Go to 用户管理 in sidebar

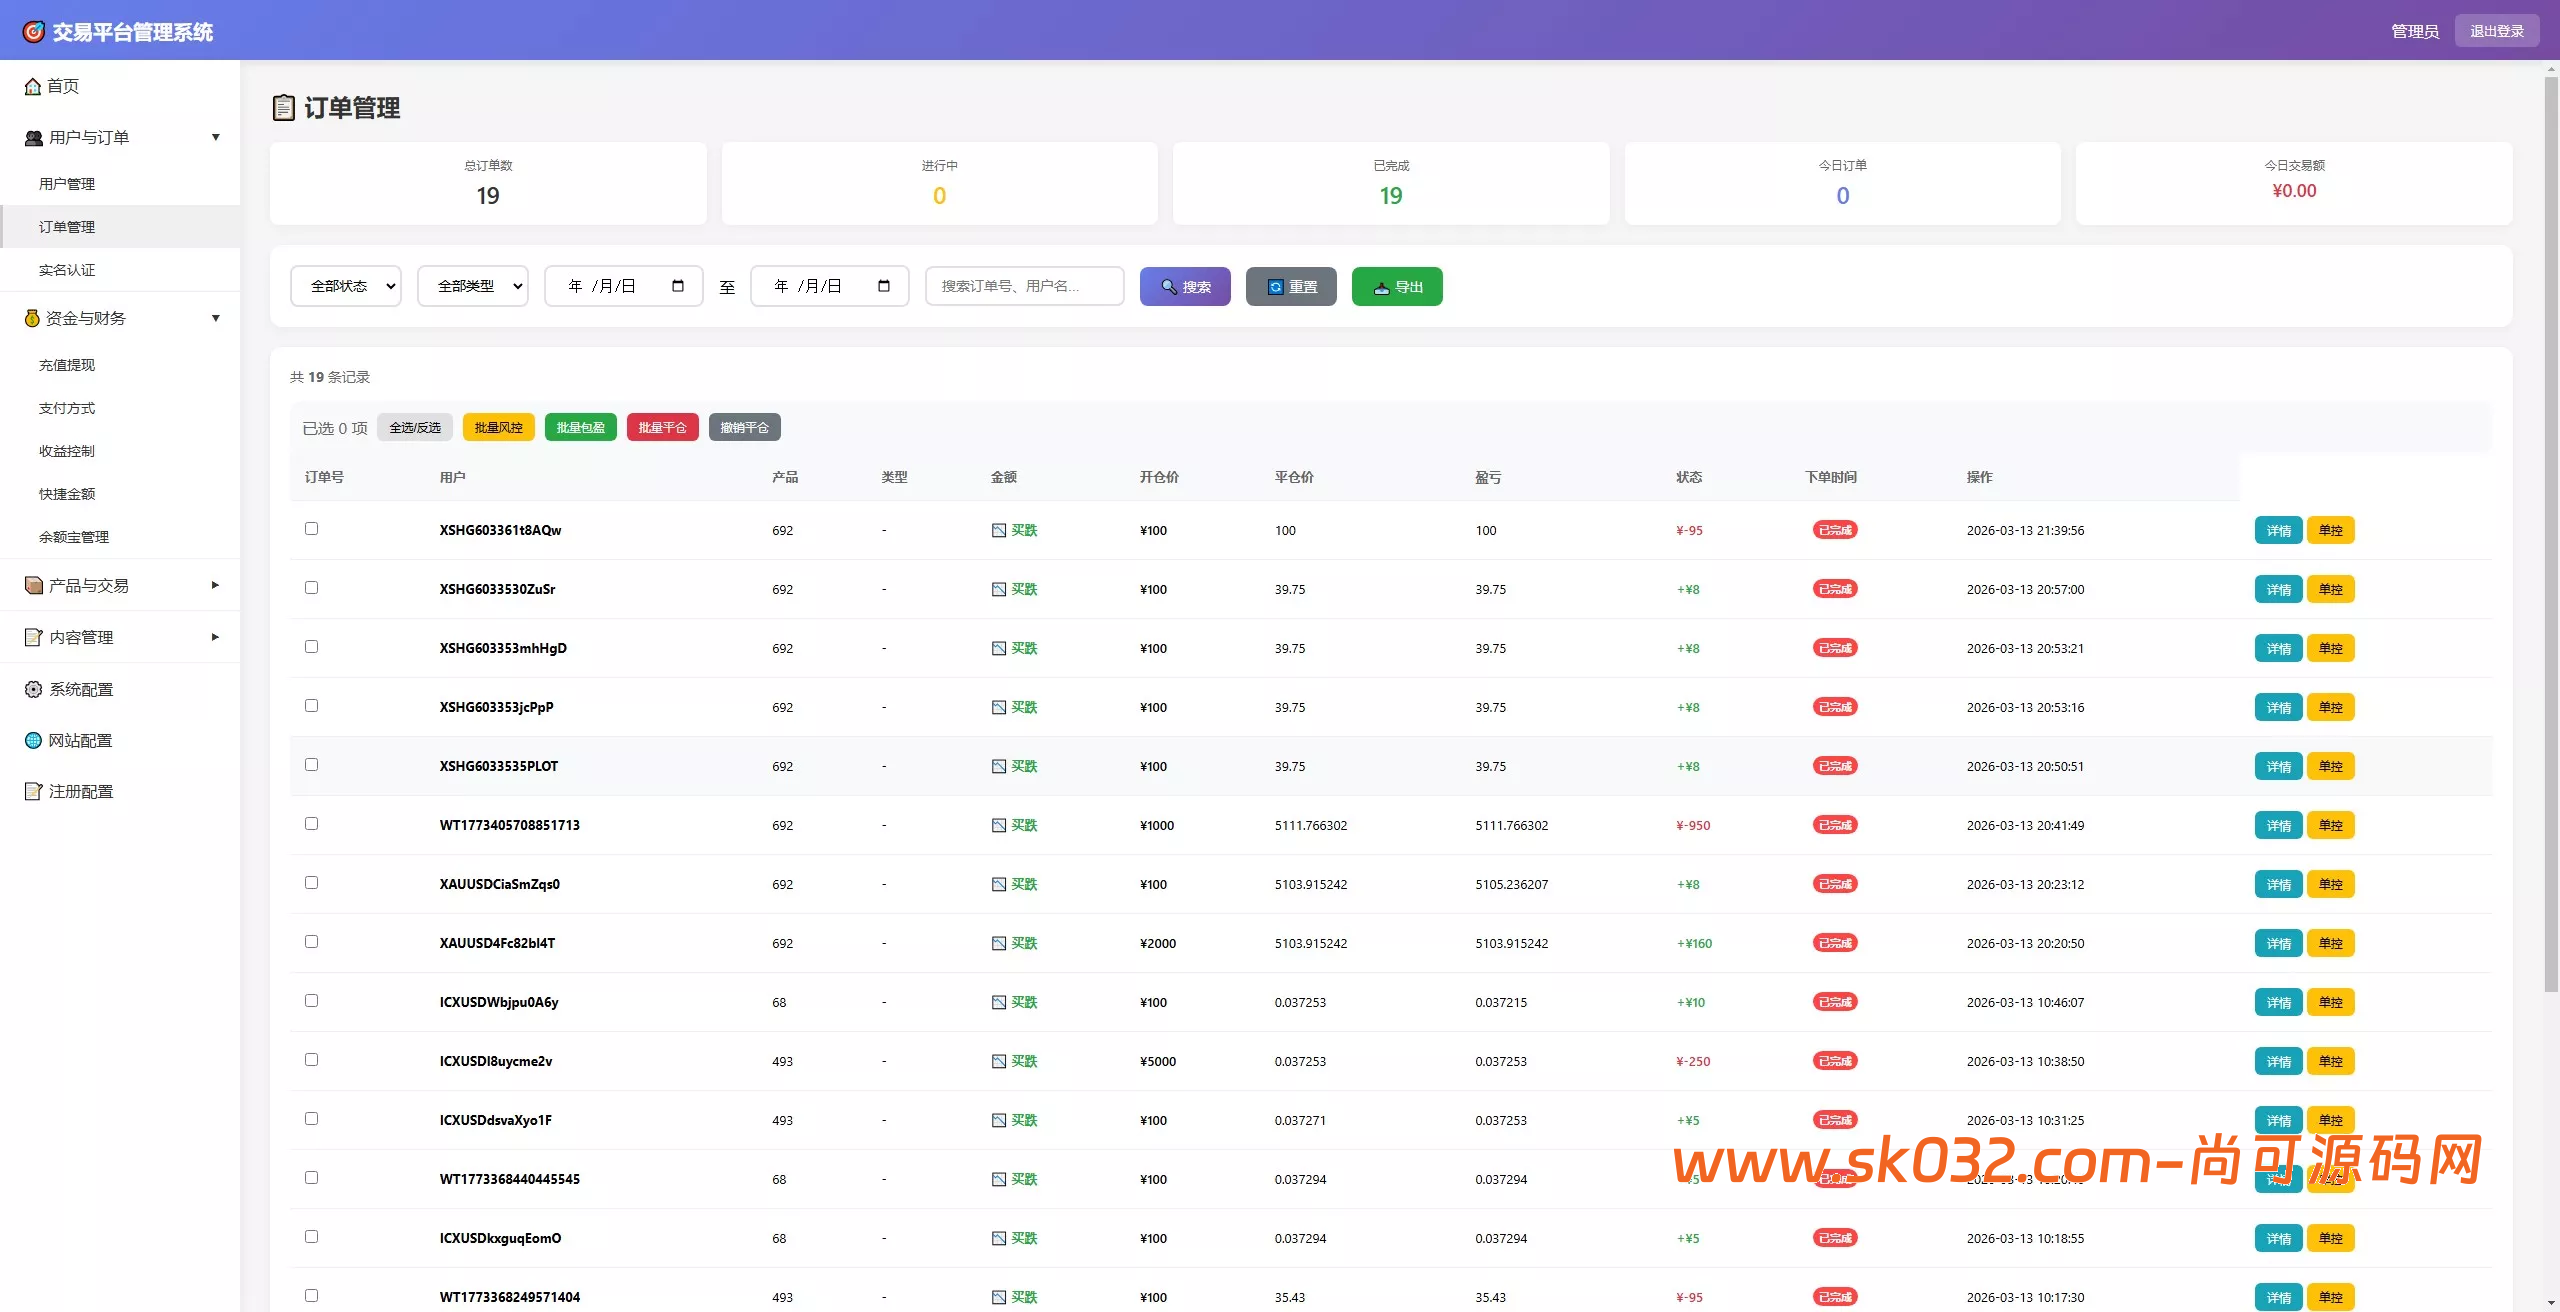(67, 184)
